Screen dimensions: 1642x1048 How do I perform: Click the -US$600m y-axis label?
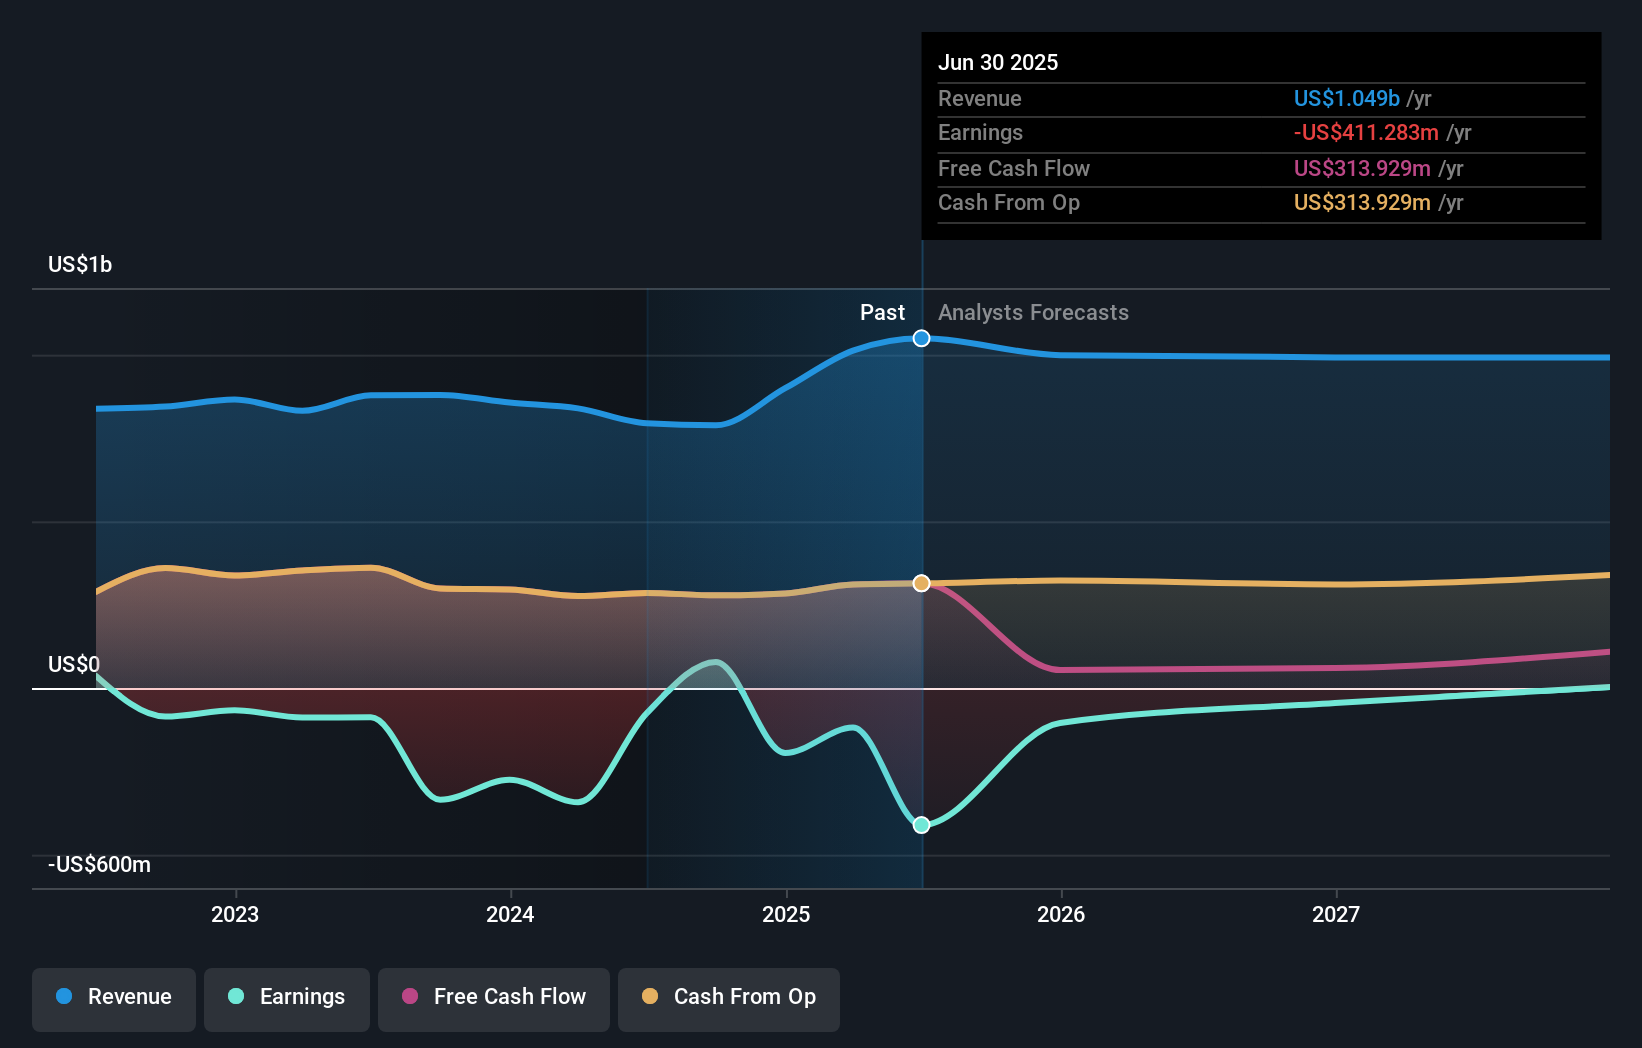99,864
